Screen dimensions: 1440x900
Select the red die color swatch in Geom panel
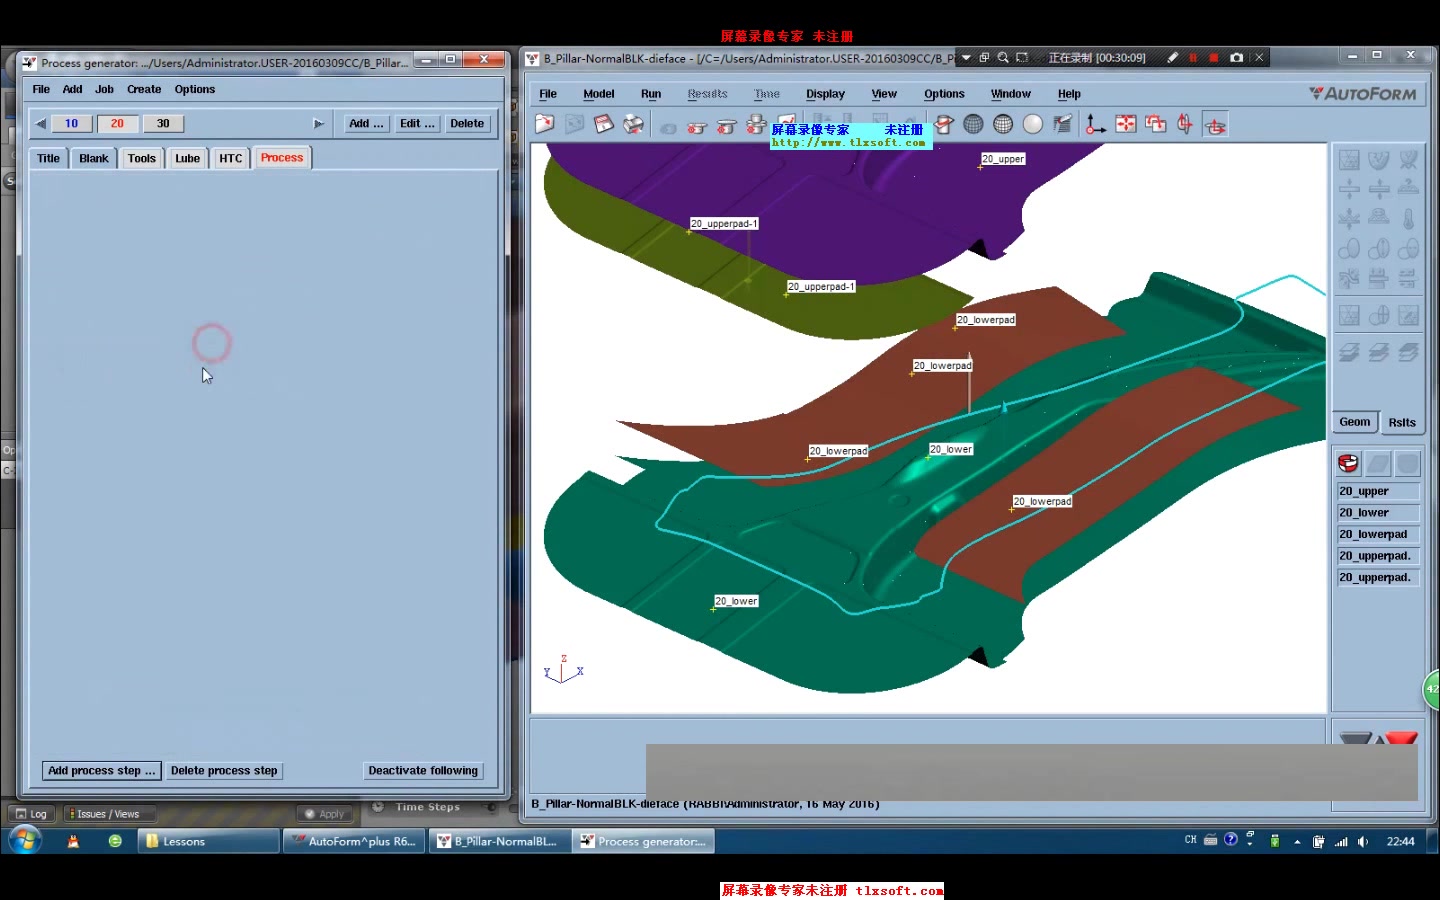(1348, 463)
